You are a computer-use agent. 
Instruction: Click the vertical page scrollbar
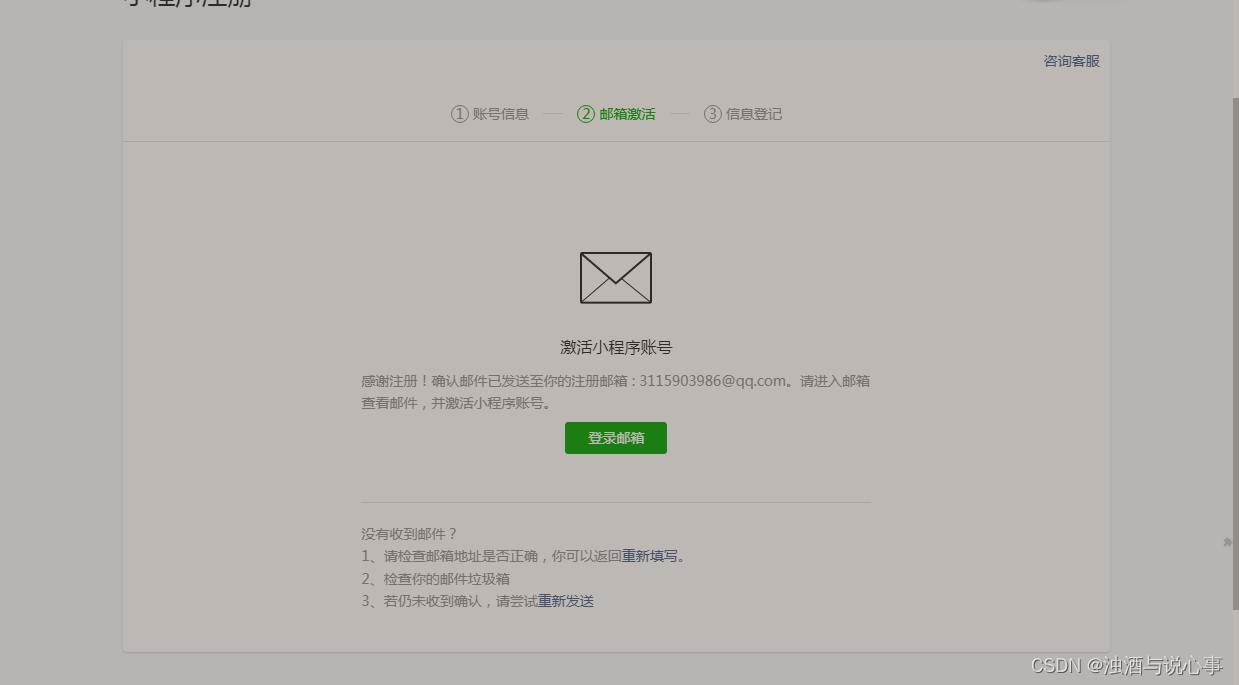coord(1235,353)
